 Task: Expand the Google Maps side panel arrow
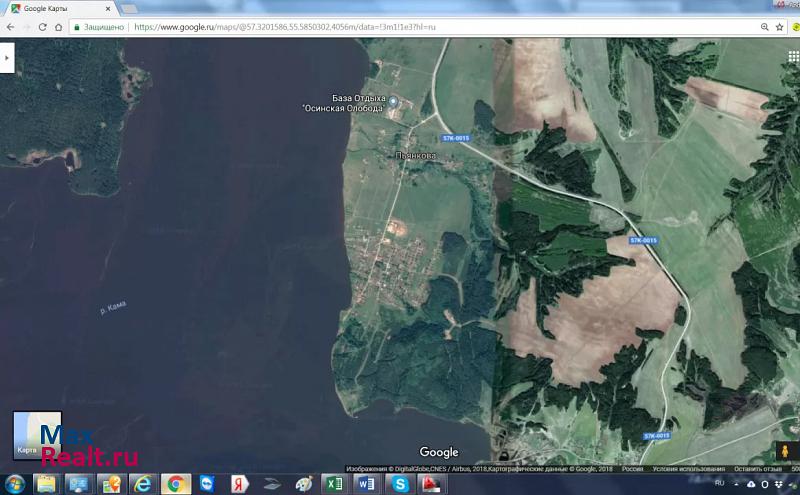pyautogui.click(x=6, y=58)
